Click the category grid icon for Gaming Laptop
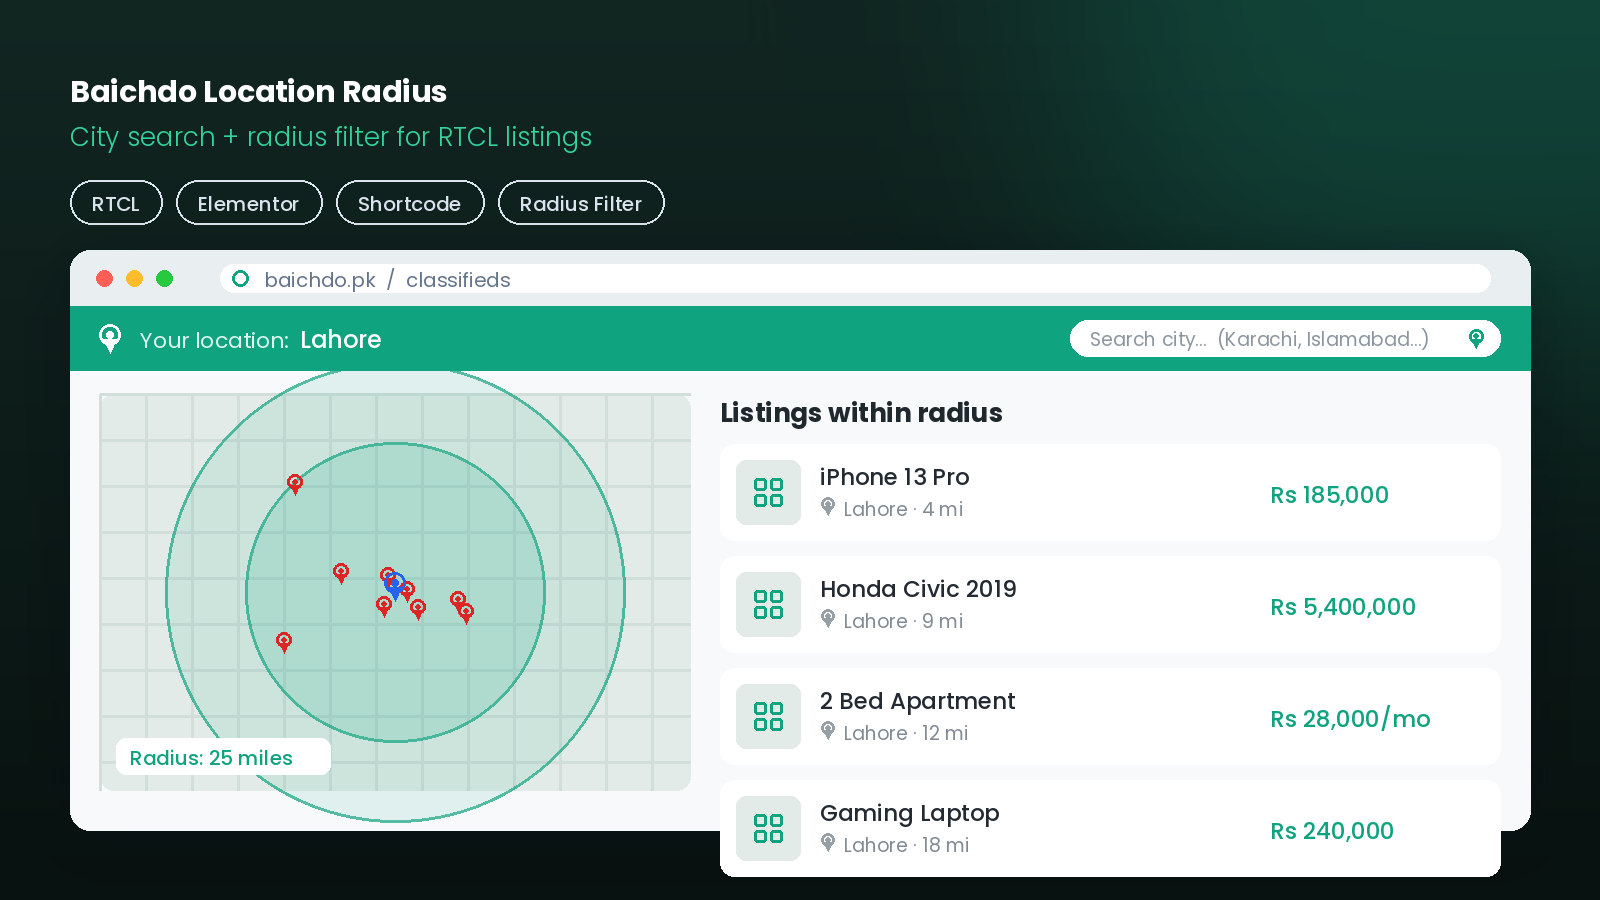This screenshot has height=900, width=1600. pyautogui.click(x=768, y=828)
